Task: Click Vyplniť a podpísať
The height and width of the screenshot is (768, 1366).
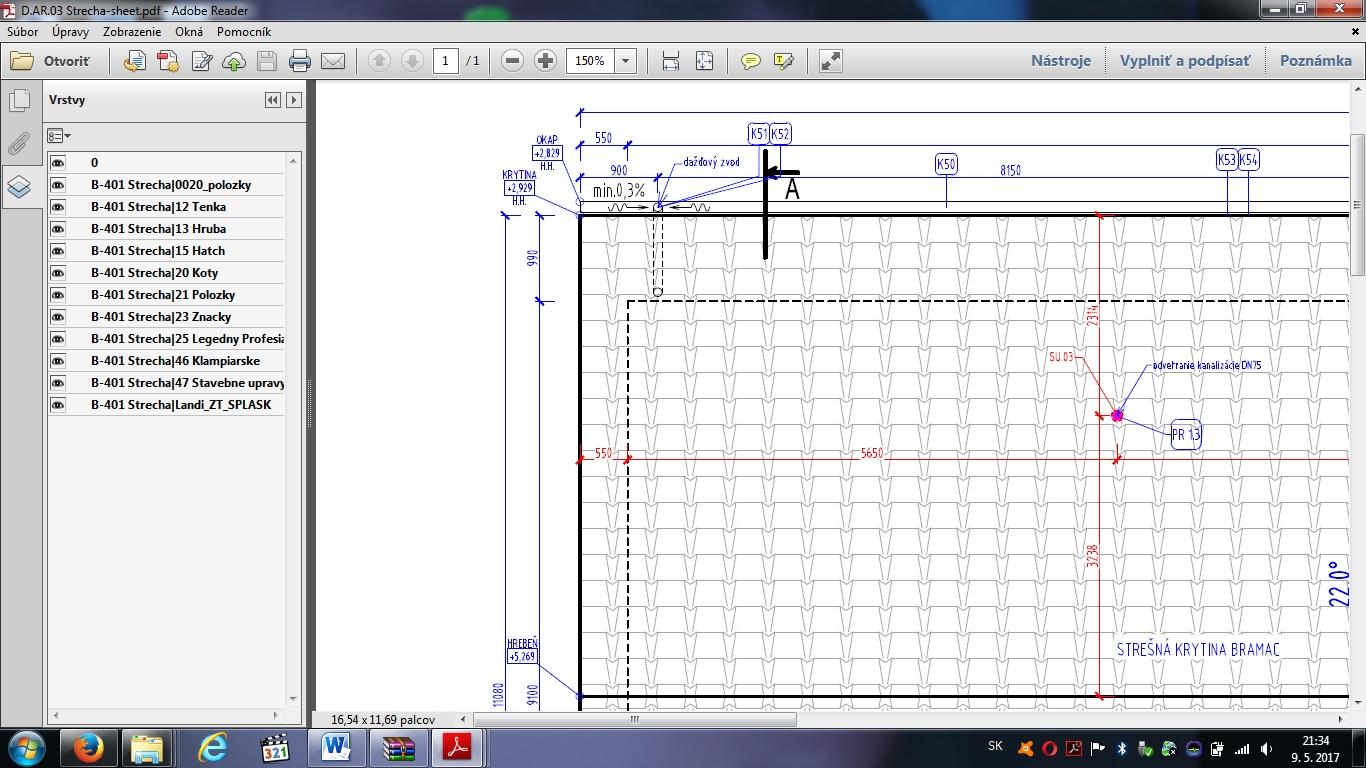Action: pos(1184,61)
